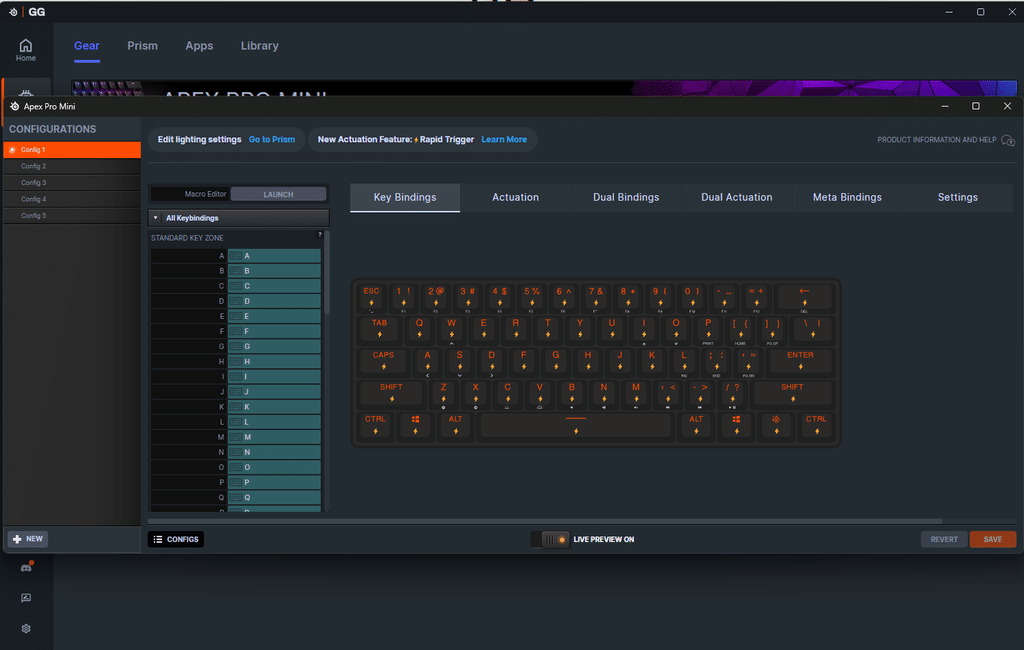Open binding dropdown for key H
The width and height of the screenshot is (1024, 650).
pyautogui.click(x=274, y=362)
